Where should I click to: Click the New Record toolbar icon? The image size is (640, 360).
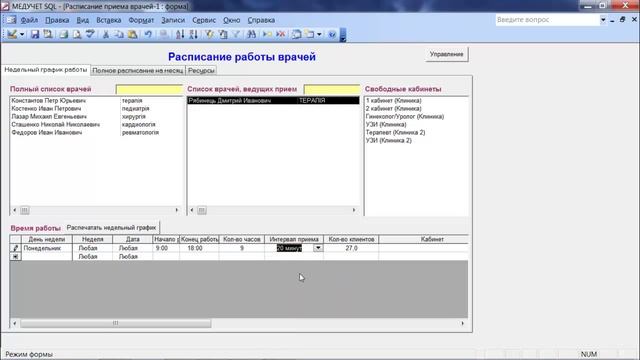267,34
